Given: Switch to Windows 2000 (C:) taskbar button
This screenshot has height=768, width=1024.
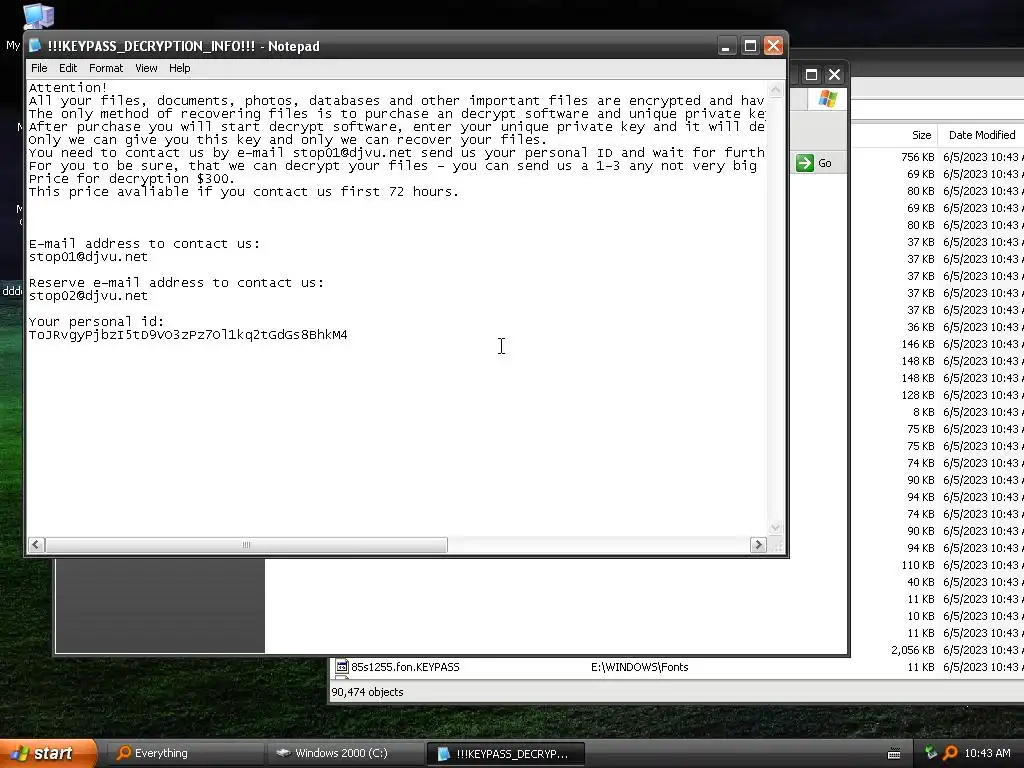Looking at the screenshot, I should click(344, 754).
